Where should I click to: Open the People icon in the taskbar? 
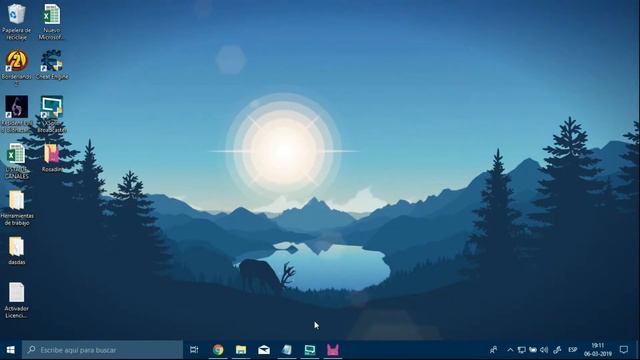pyautogui.click(x=493, y=350)
